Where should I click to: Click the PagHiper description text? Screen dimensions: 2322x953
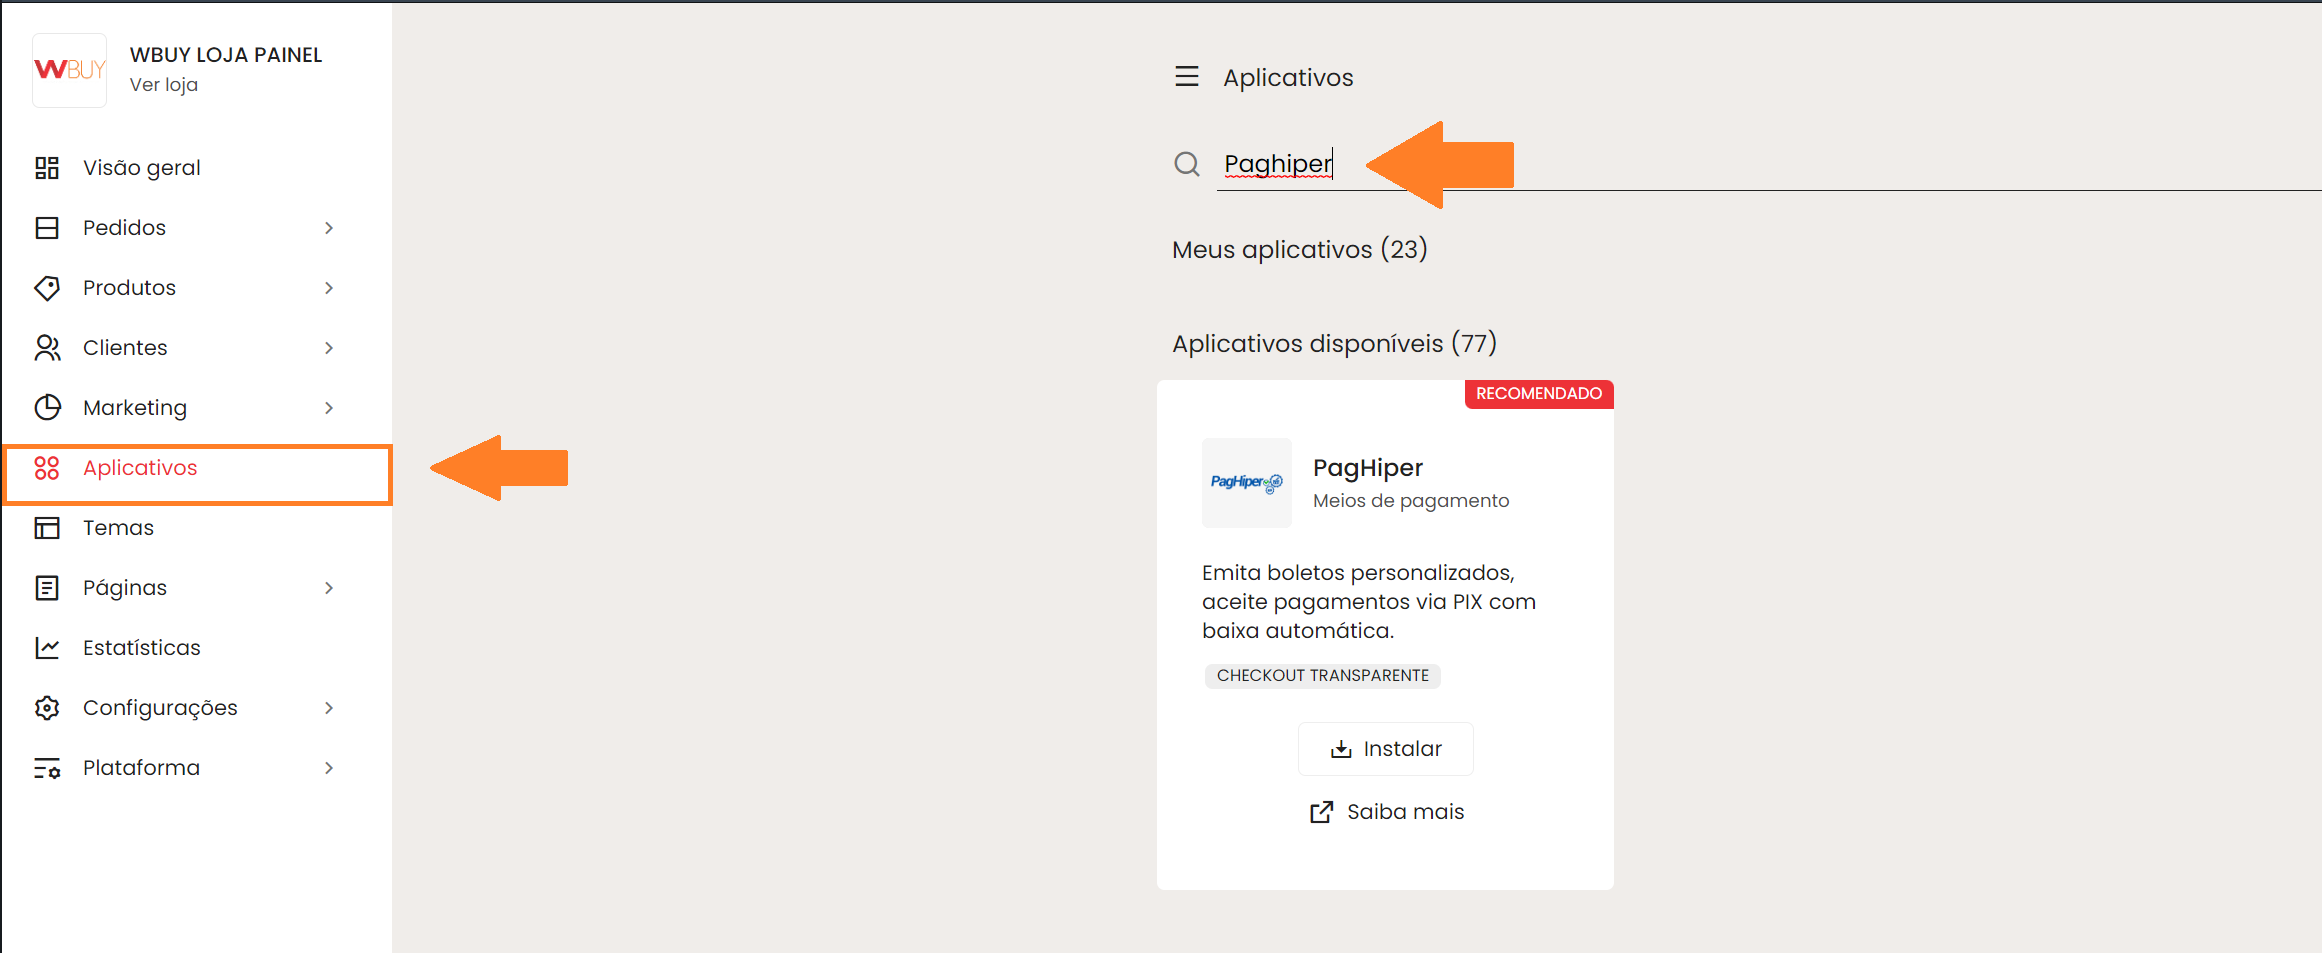pyautogui.click(x=1369, y=602)
